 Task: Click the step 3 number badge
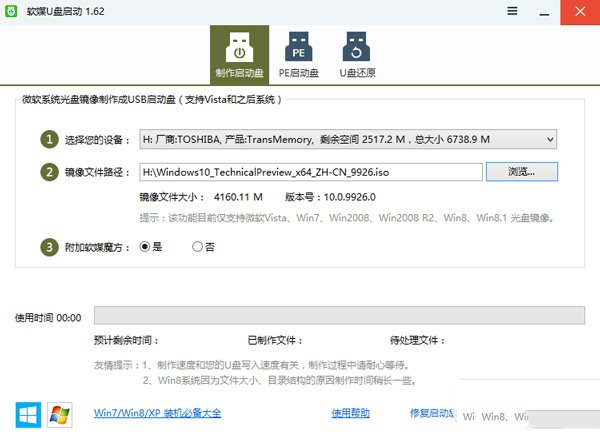tap(49, 246)
